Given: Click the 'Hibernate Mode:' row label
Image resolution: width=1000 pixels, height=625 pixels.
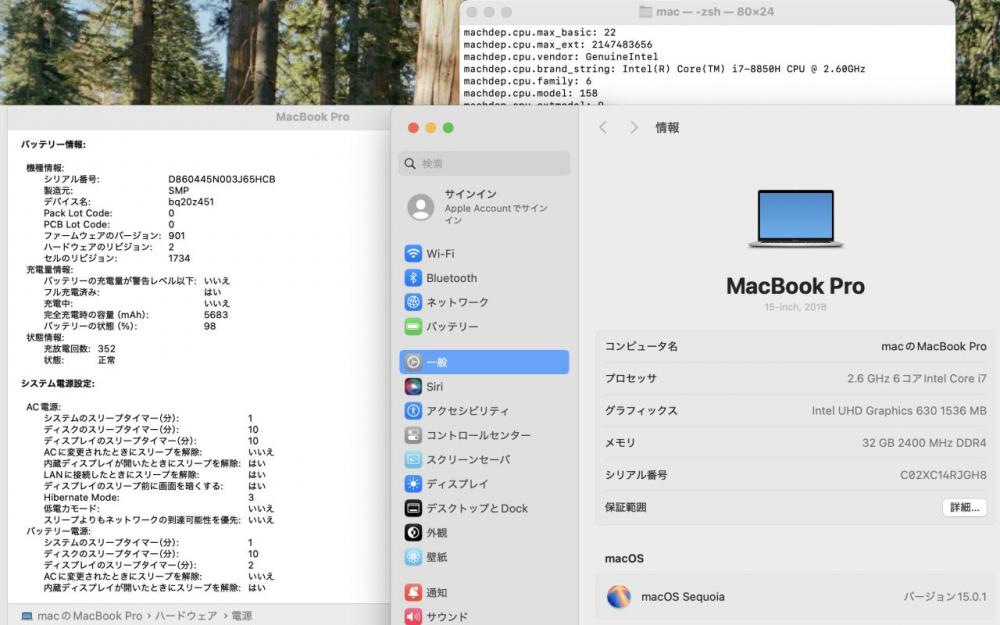Looking at the screenshot, I should (x=82, y=497).
